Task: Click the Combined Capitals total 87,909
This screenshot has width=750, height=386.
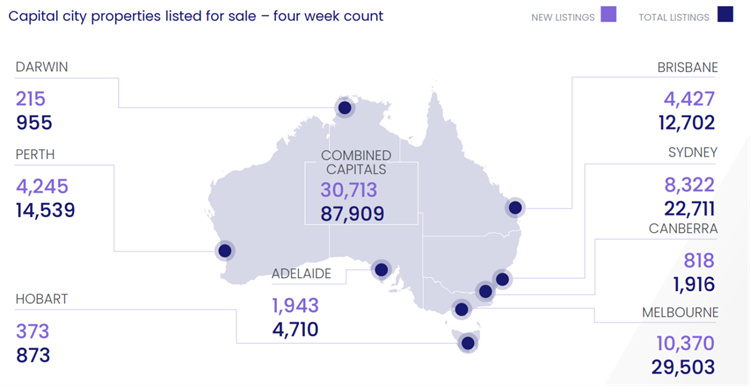Action: pos(352,214)
